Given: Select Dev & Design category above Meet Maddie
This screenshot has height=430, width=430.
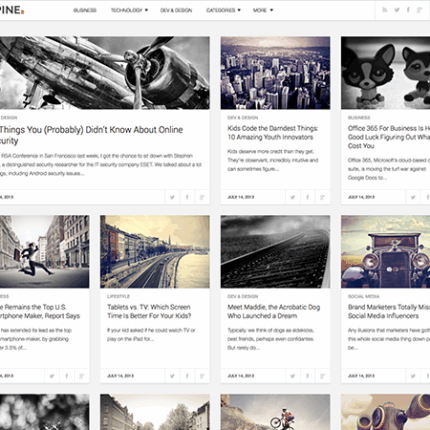Looking at the screenshot, I should click(x=243, y=296).
